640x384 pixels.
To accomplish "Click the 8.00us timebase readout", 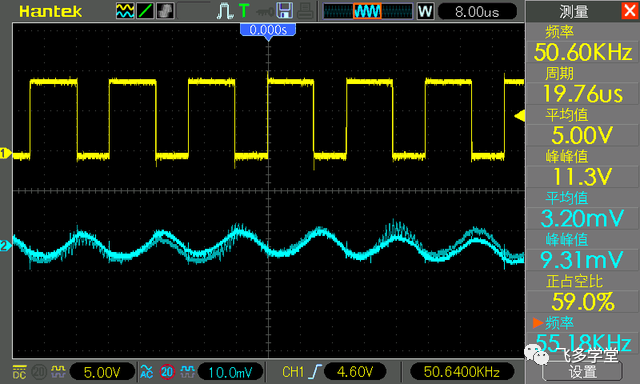I will pyautogui.click(x=477, y=12).
